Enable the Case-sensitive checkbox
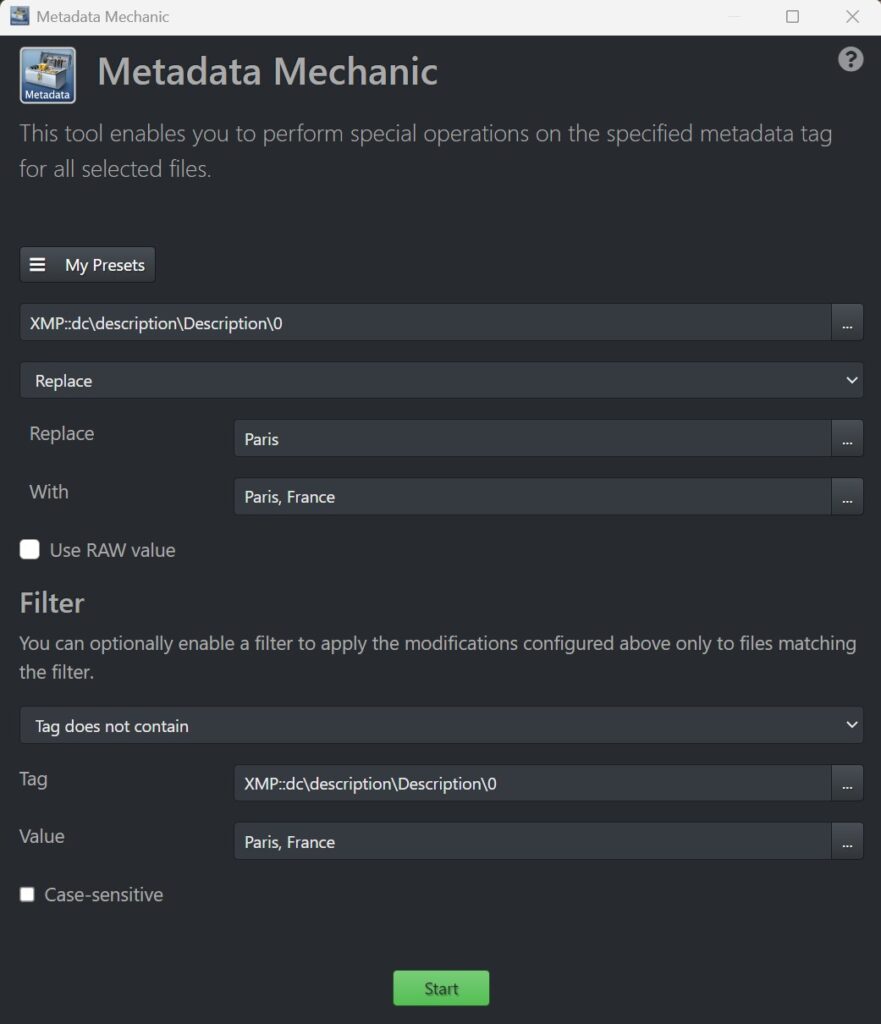Image resolution: width=881 pixels, height=1024 pixels. click(27, 894)
